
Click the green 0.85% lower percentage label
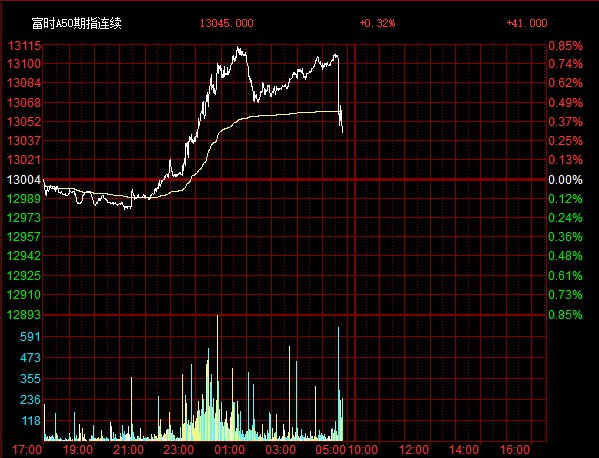pyautogui.click(x=565, y=314)
